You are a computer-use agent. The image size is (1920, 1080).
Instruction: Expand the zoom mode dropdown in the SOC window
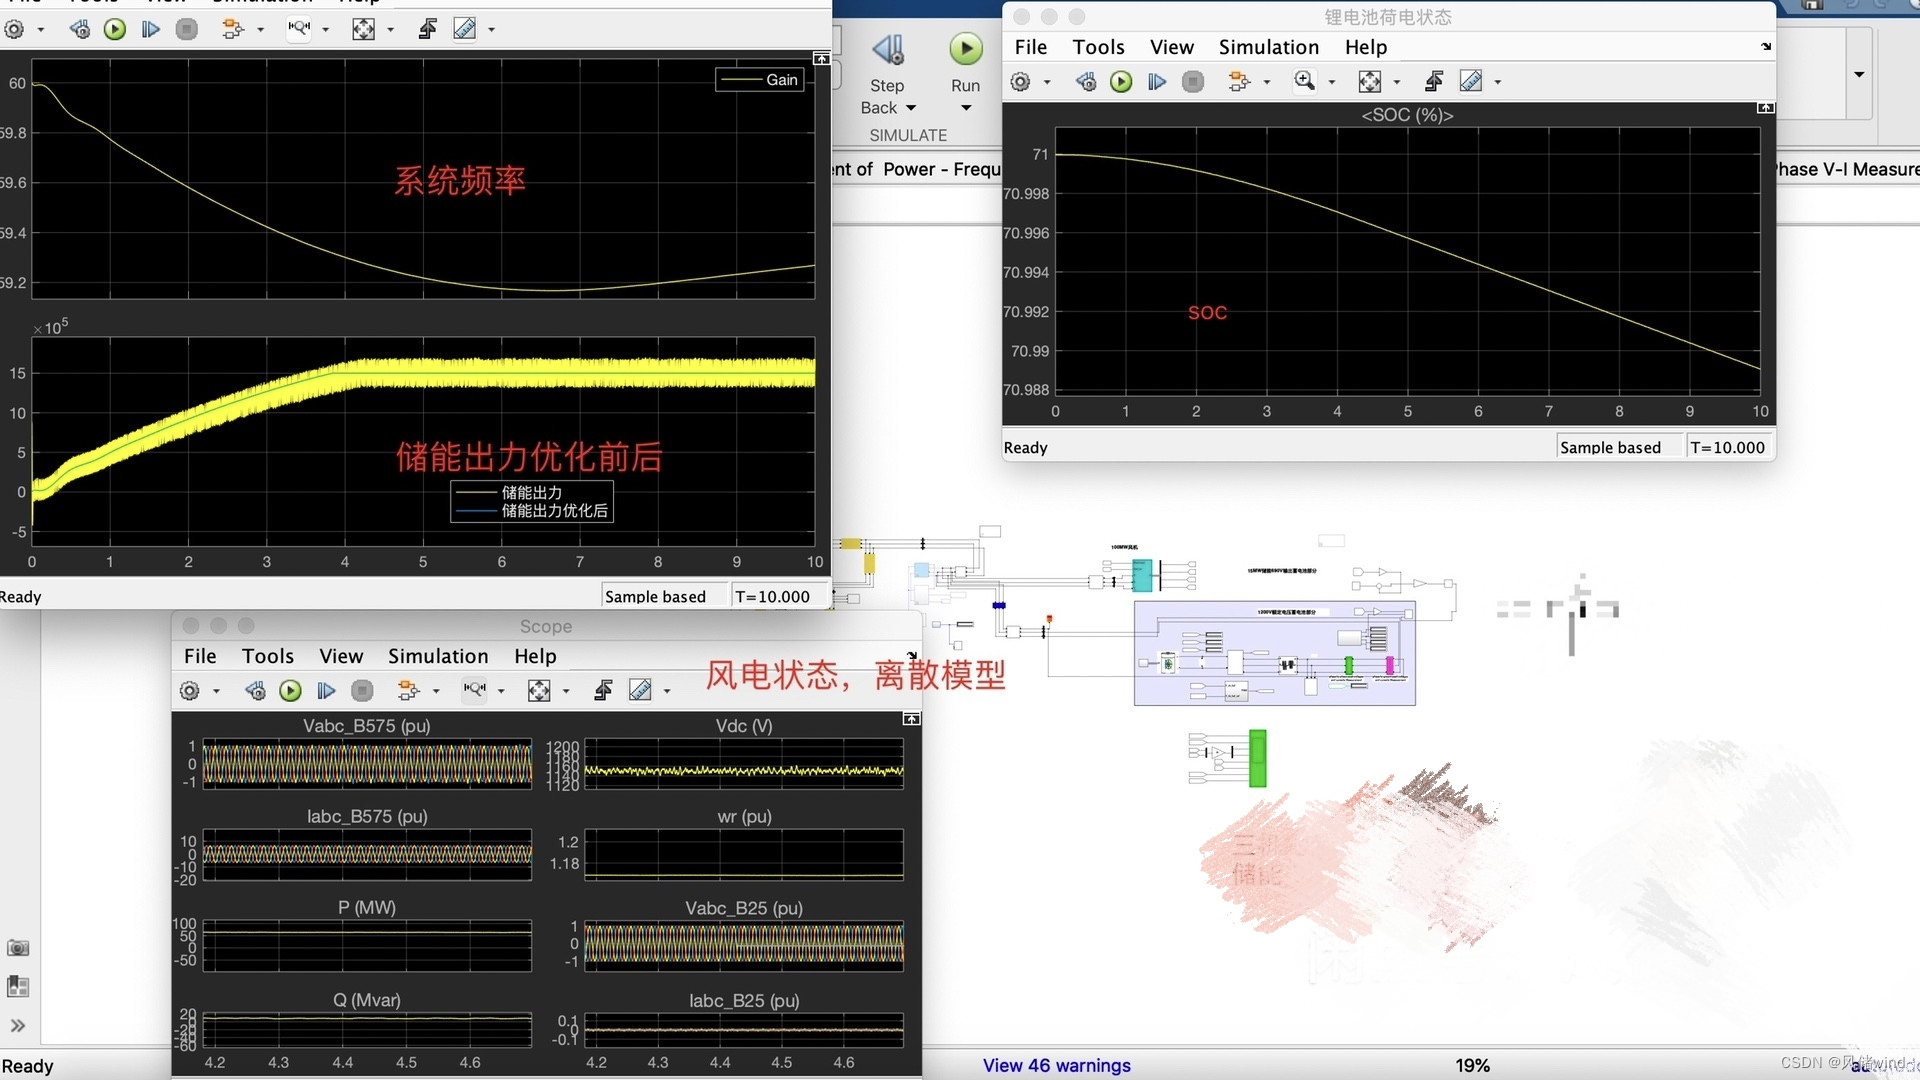(1333, 83)
